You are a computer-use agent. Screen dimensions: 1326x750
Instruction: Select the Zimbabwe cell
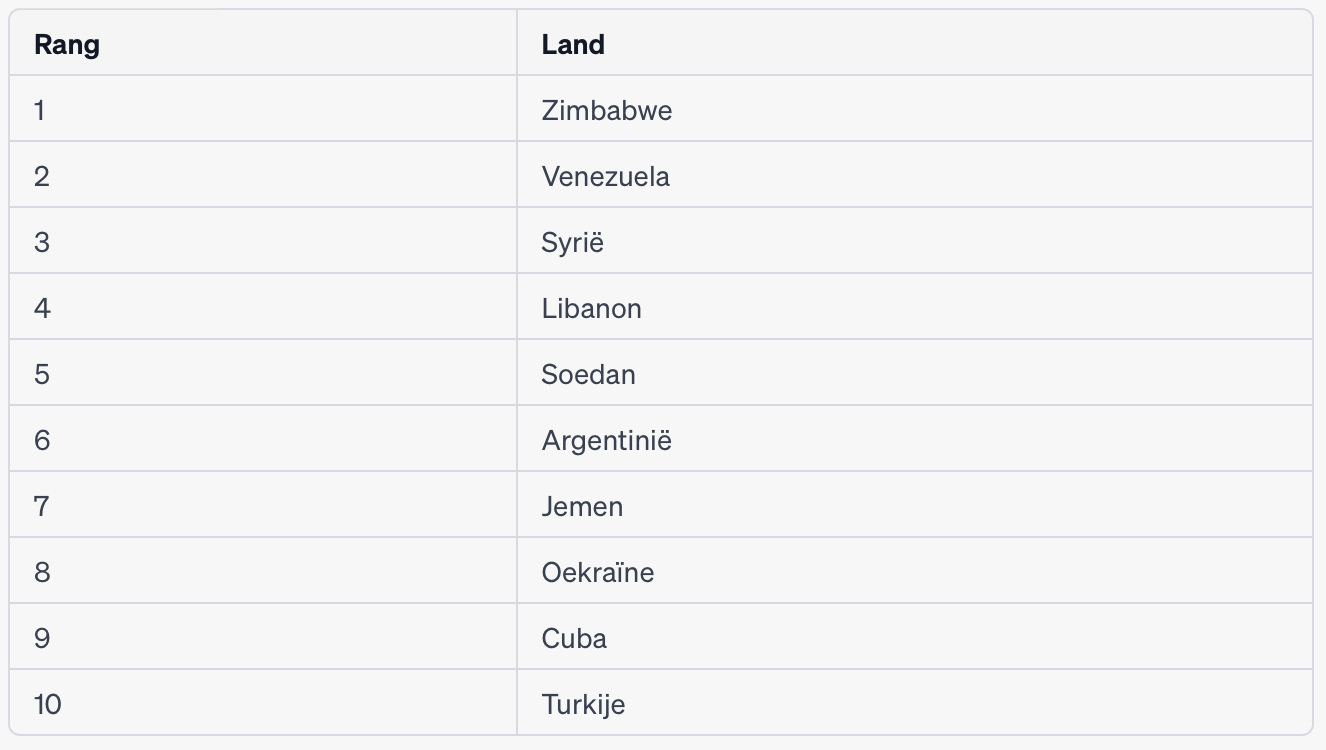pos(607,110)
